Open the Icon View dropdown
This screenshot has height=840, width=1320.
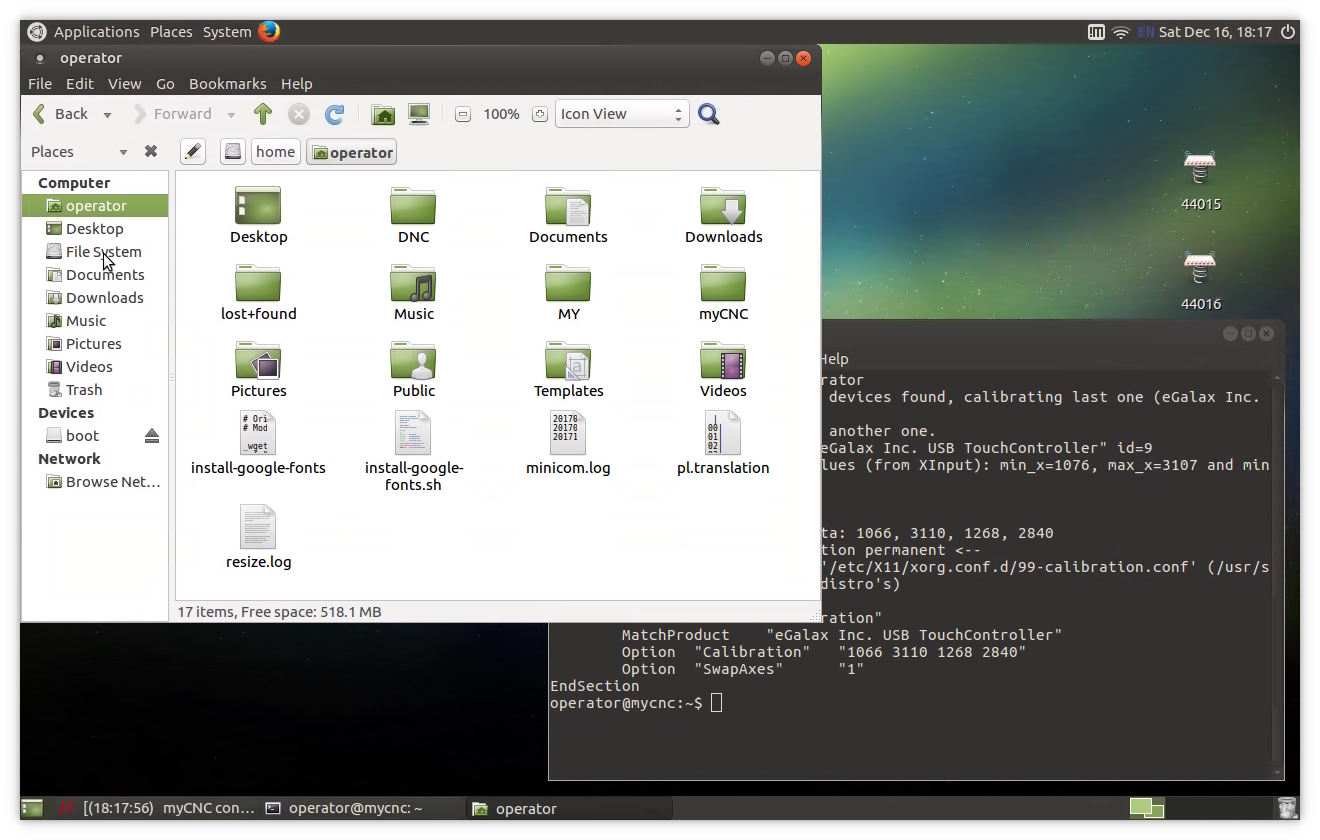[621, 114]
